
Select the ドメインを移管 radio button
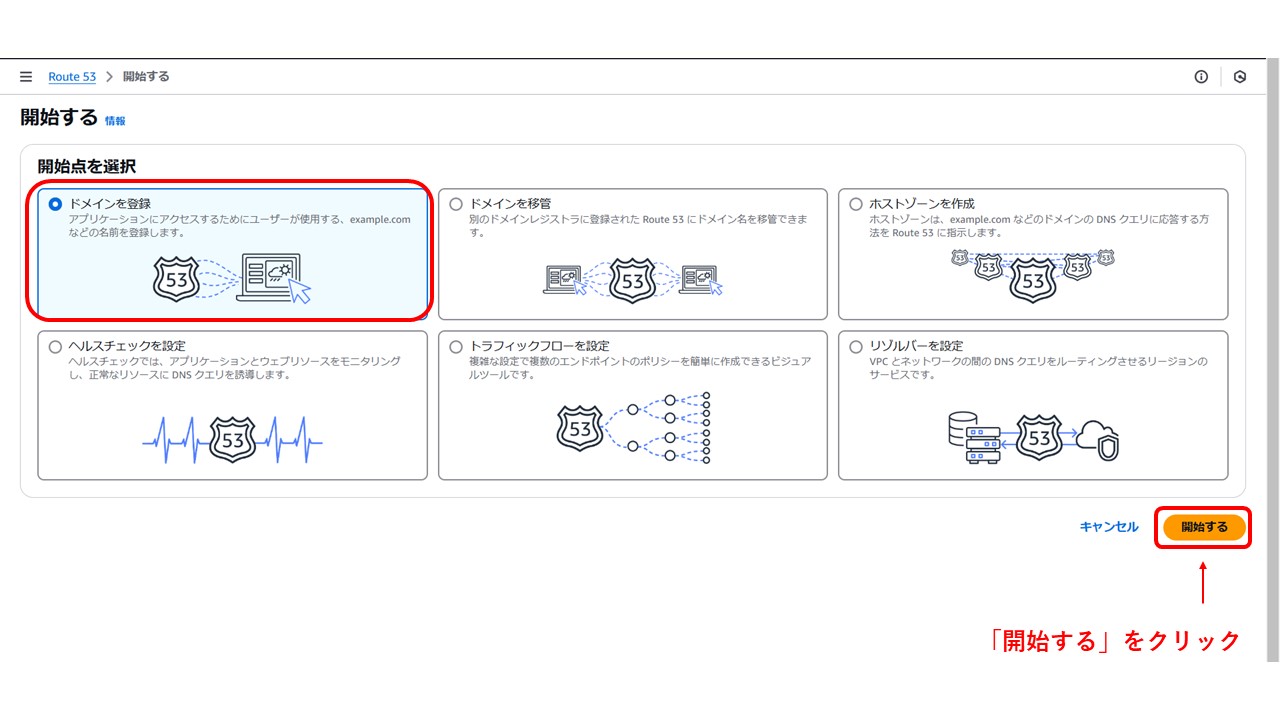(x=456, y=204)
